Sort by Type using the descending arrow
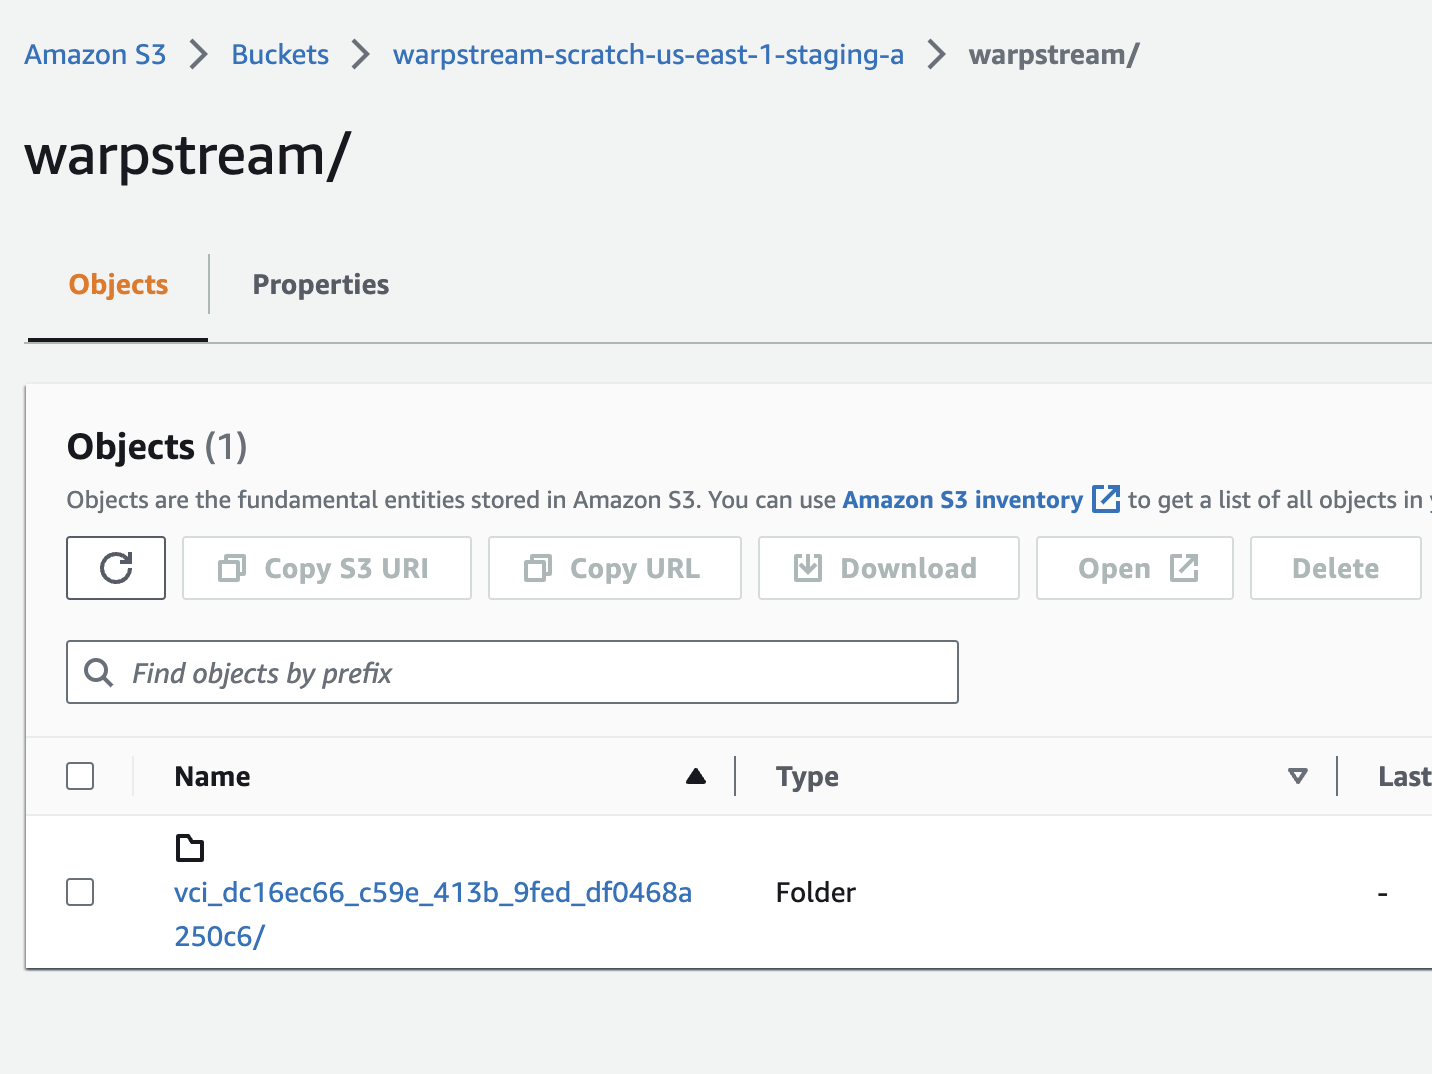Viewport: 1432px width, 1074px height. 1297,776
